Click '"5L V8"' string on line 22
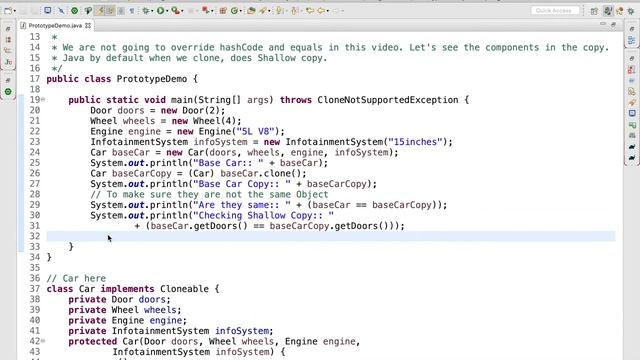Image resolution: width=640 pixels, height=360 pixels. [255, 131]
